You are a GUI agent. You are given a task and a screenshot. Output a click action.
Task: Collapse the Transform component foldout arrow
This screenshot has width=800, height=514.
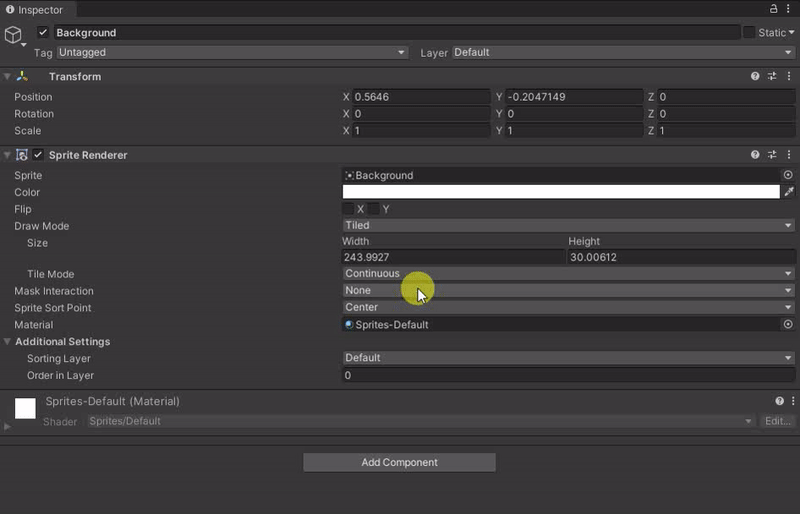pyautogui.click(x=7, y=76)
